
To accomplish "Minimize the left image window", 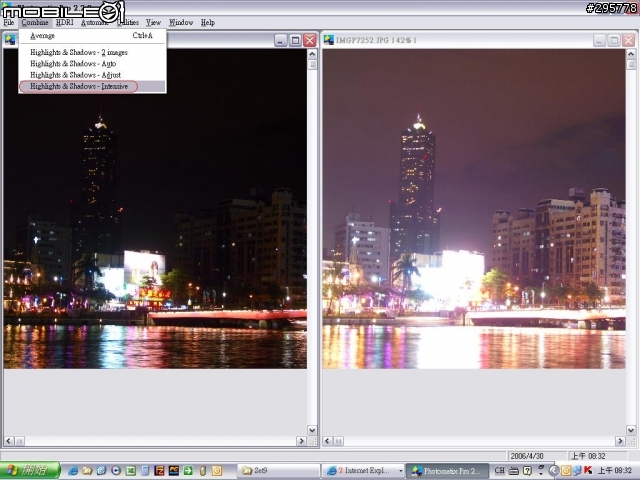I will click(x=281, y=40).
